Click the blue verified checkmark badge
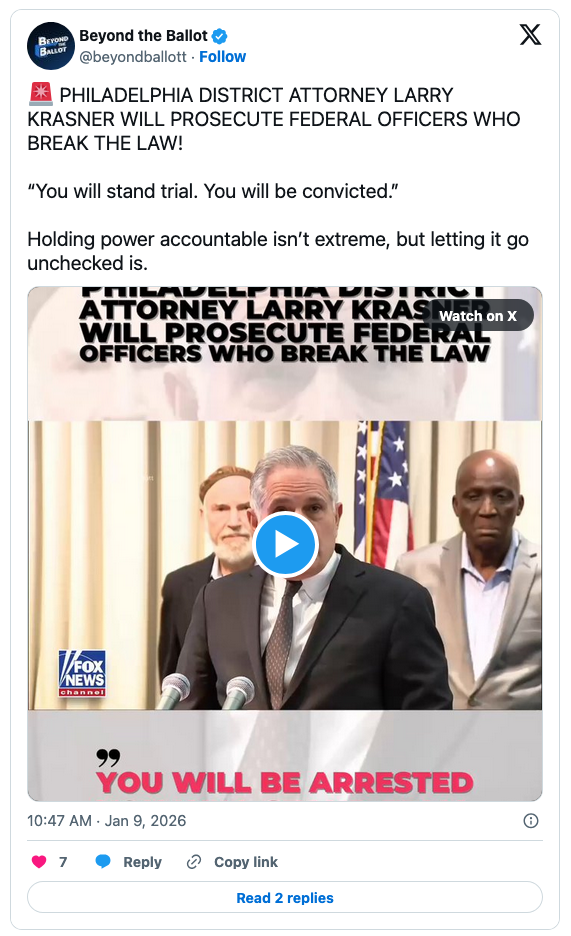The image size is (571, 936). [220, 36]
